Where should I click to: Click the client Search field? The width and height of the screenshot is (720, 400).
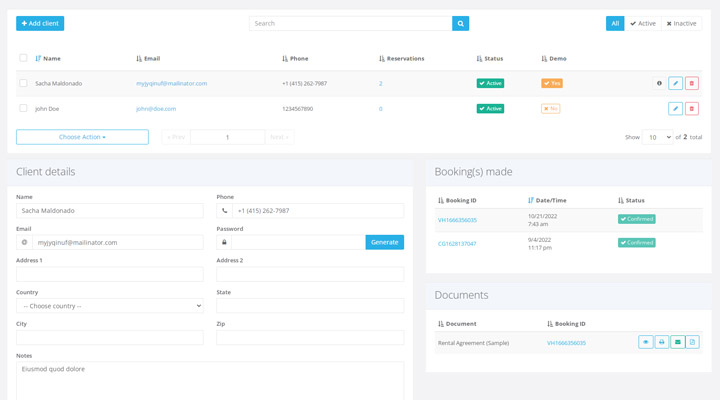pyautogui.click(x=350, y=23)
